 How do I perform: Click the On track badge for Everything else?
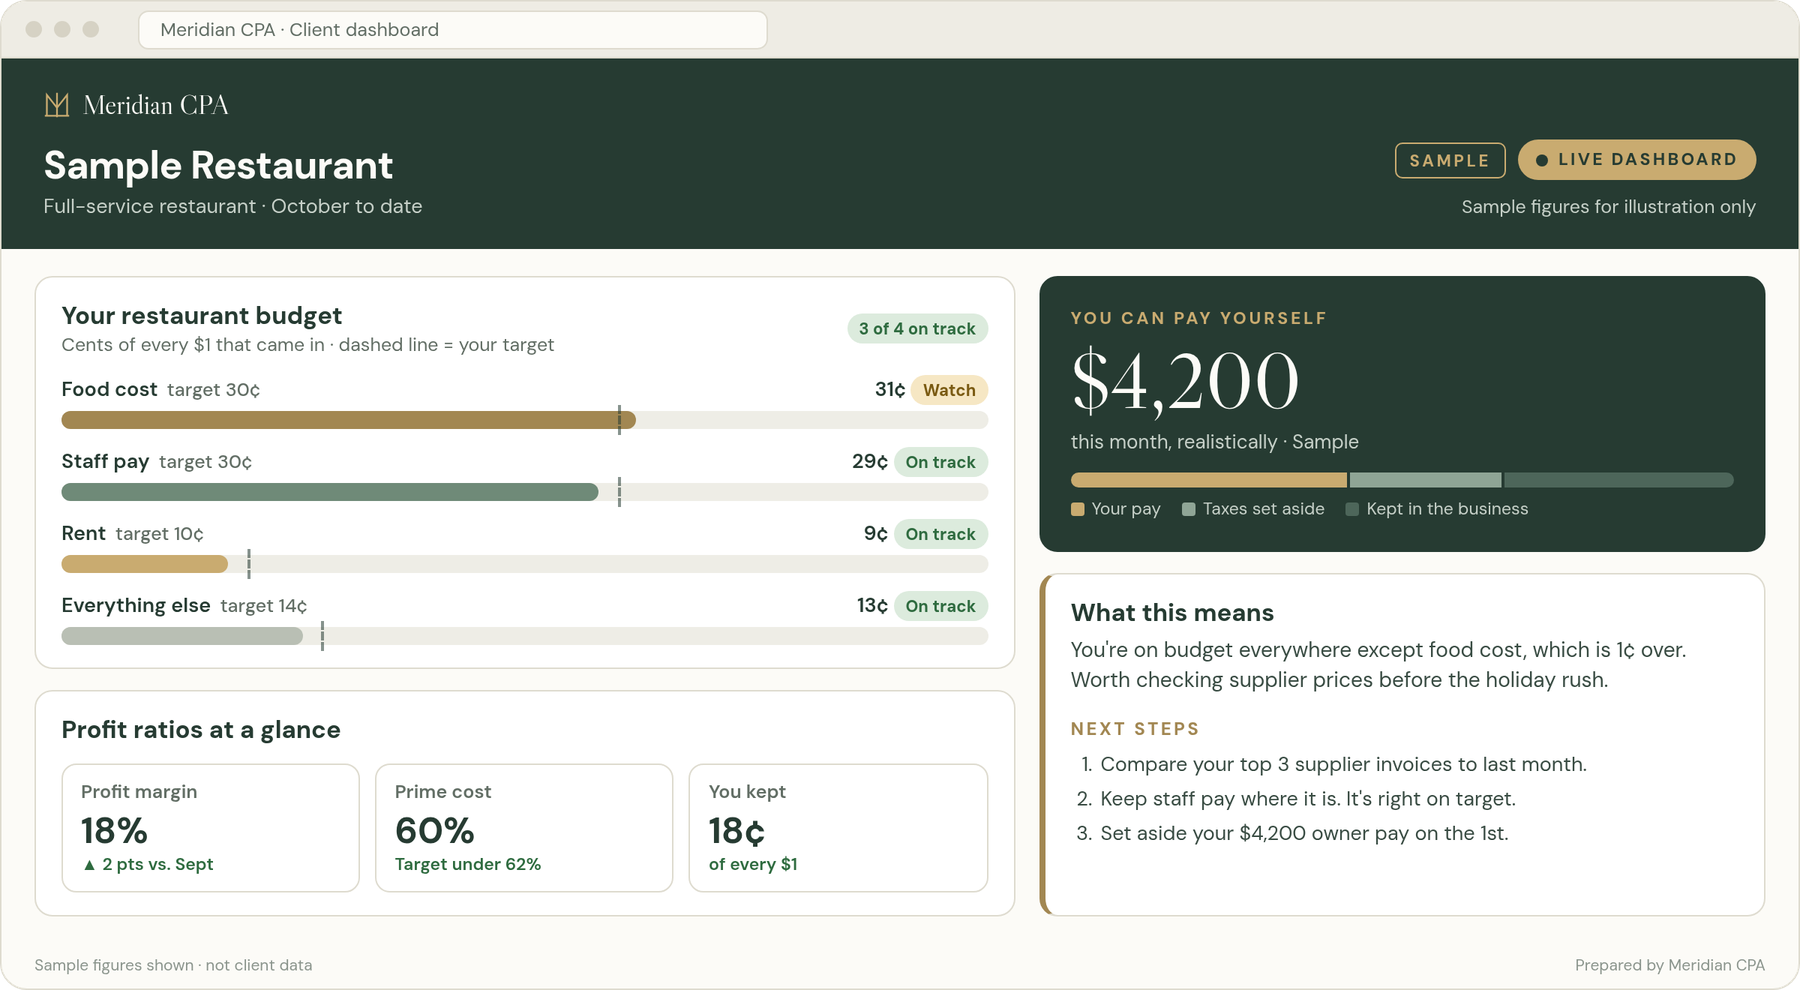point(940,606)
